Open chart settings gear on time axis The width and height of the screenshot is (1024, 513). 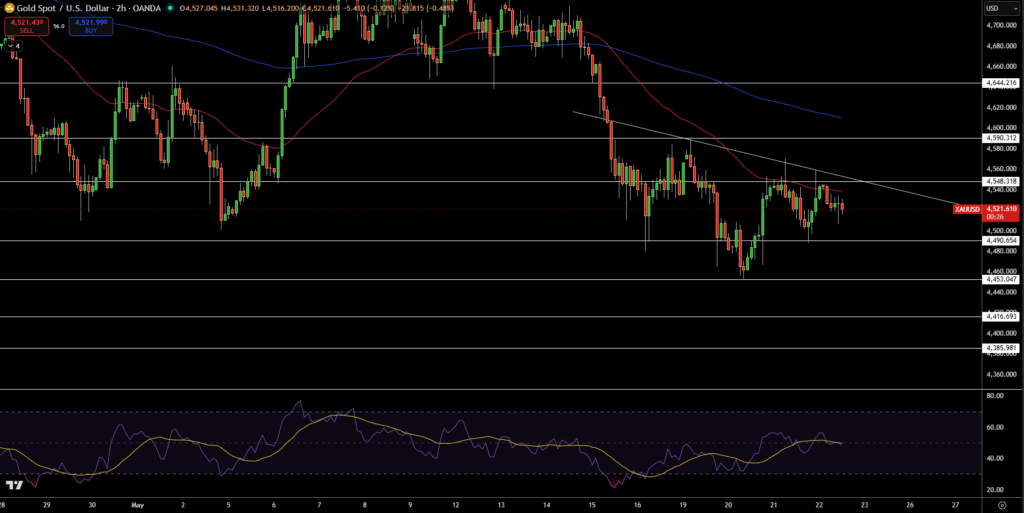(x=1002, y=505)
